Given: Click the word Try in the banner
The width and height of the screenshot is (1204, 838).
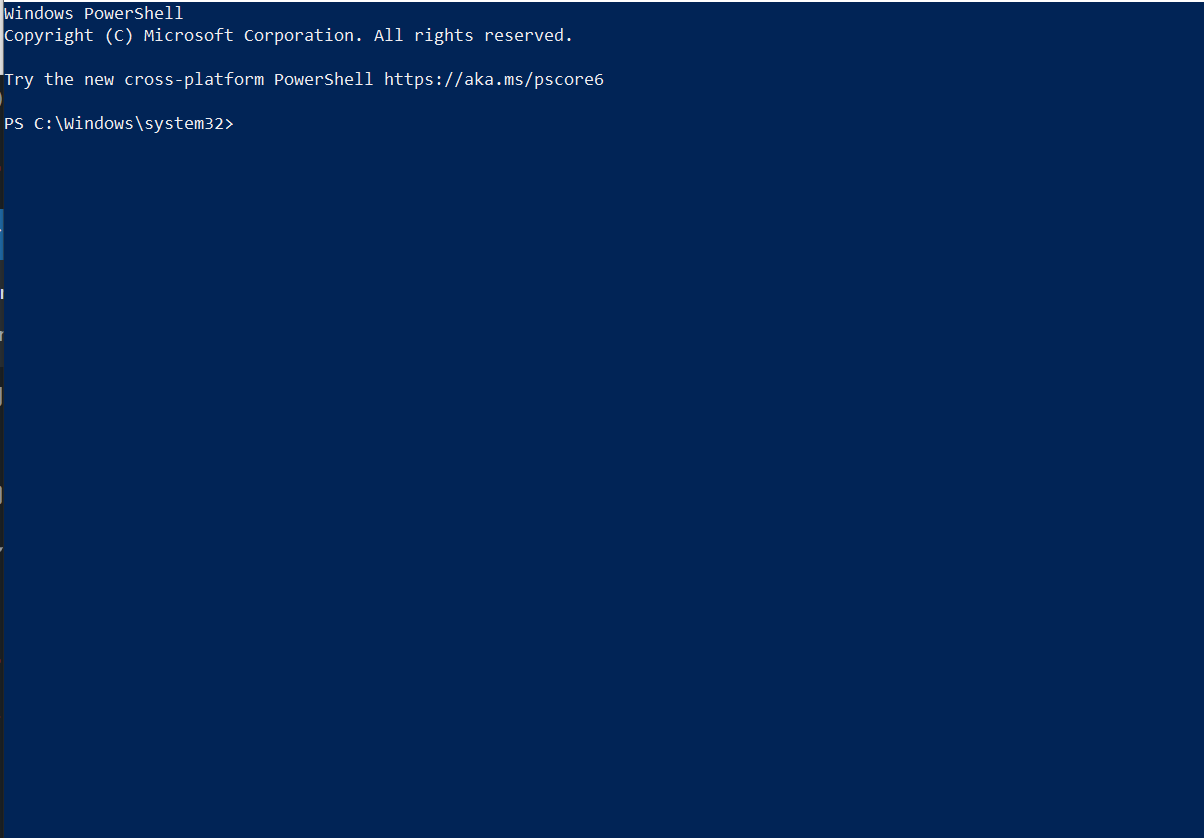Looking at the screenshot, I should (x=18, y=79).
